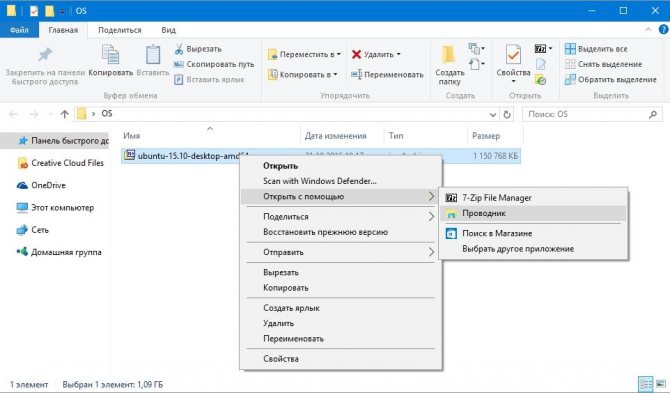Viewport: 670px width, 393px height.
Task: Click Rename in the ribbon
Action: (x=387, y=74)
